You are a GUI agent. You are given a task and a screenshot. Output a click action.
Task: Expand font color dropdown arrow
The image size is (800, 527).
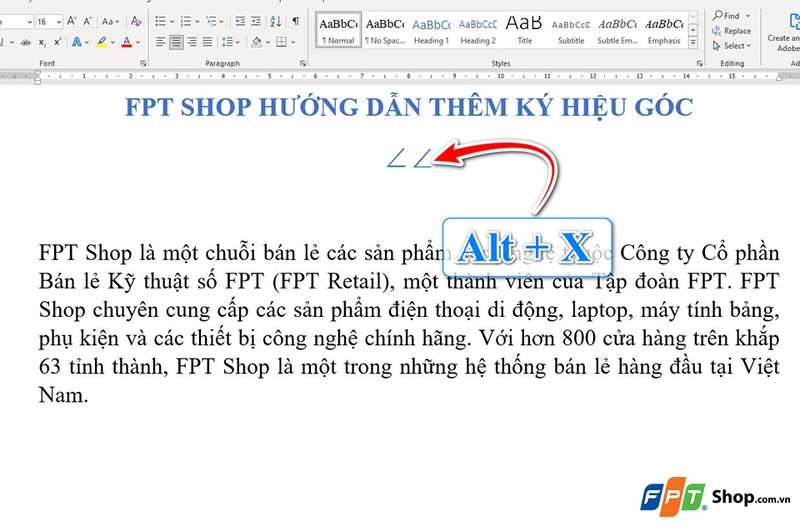[138, 42]
